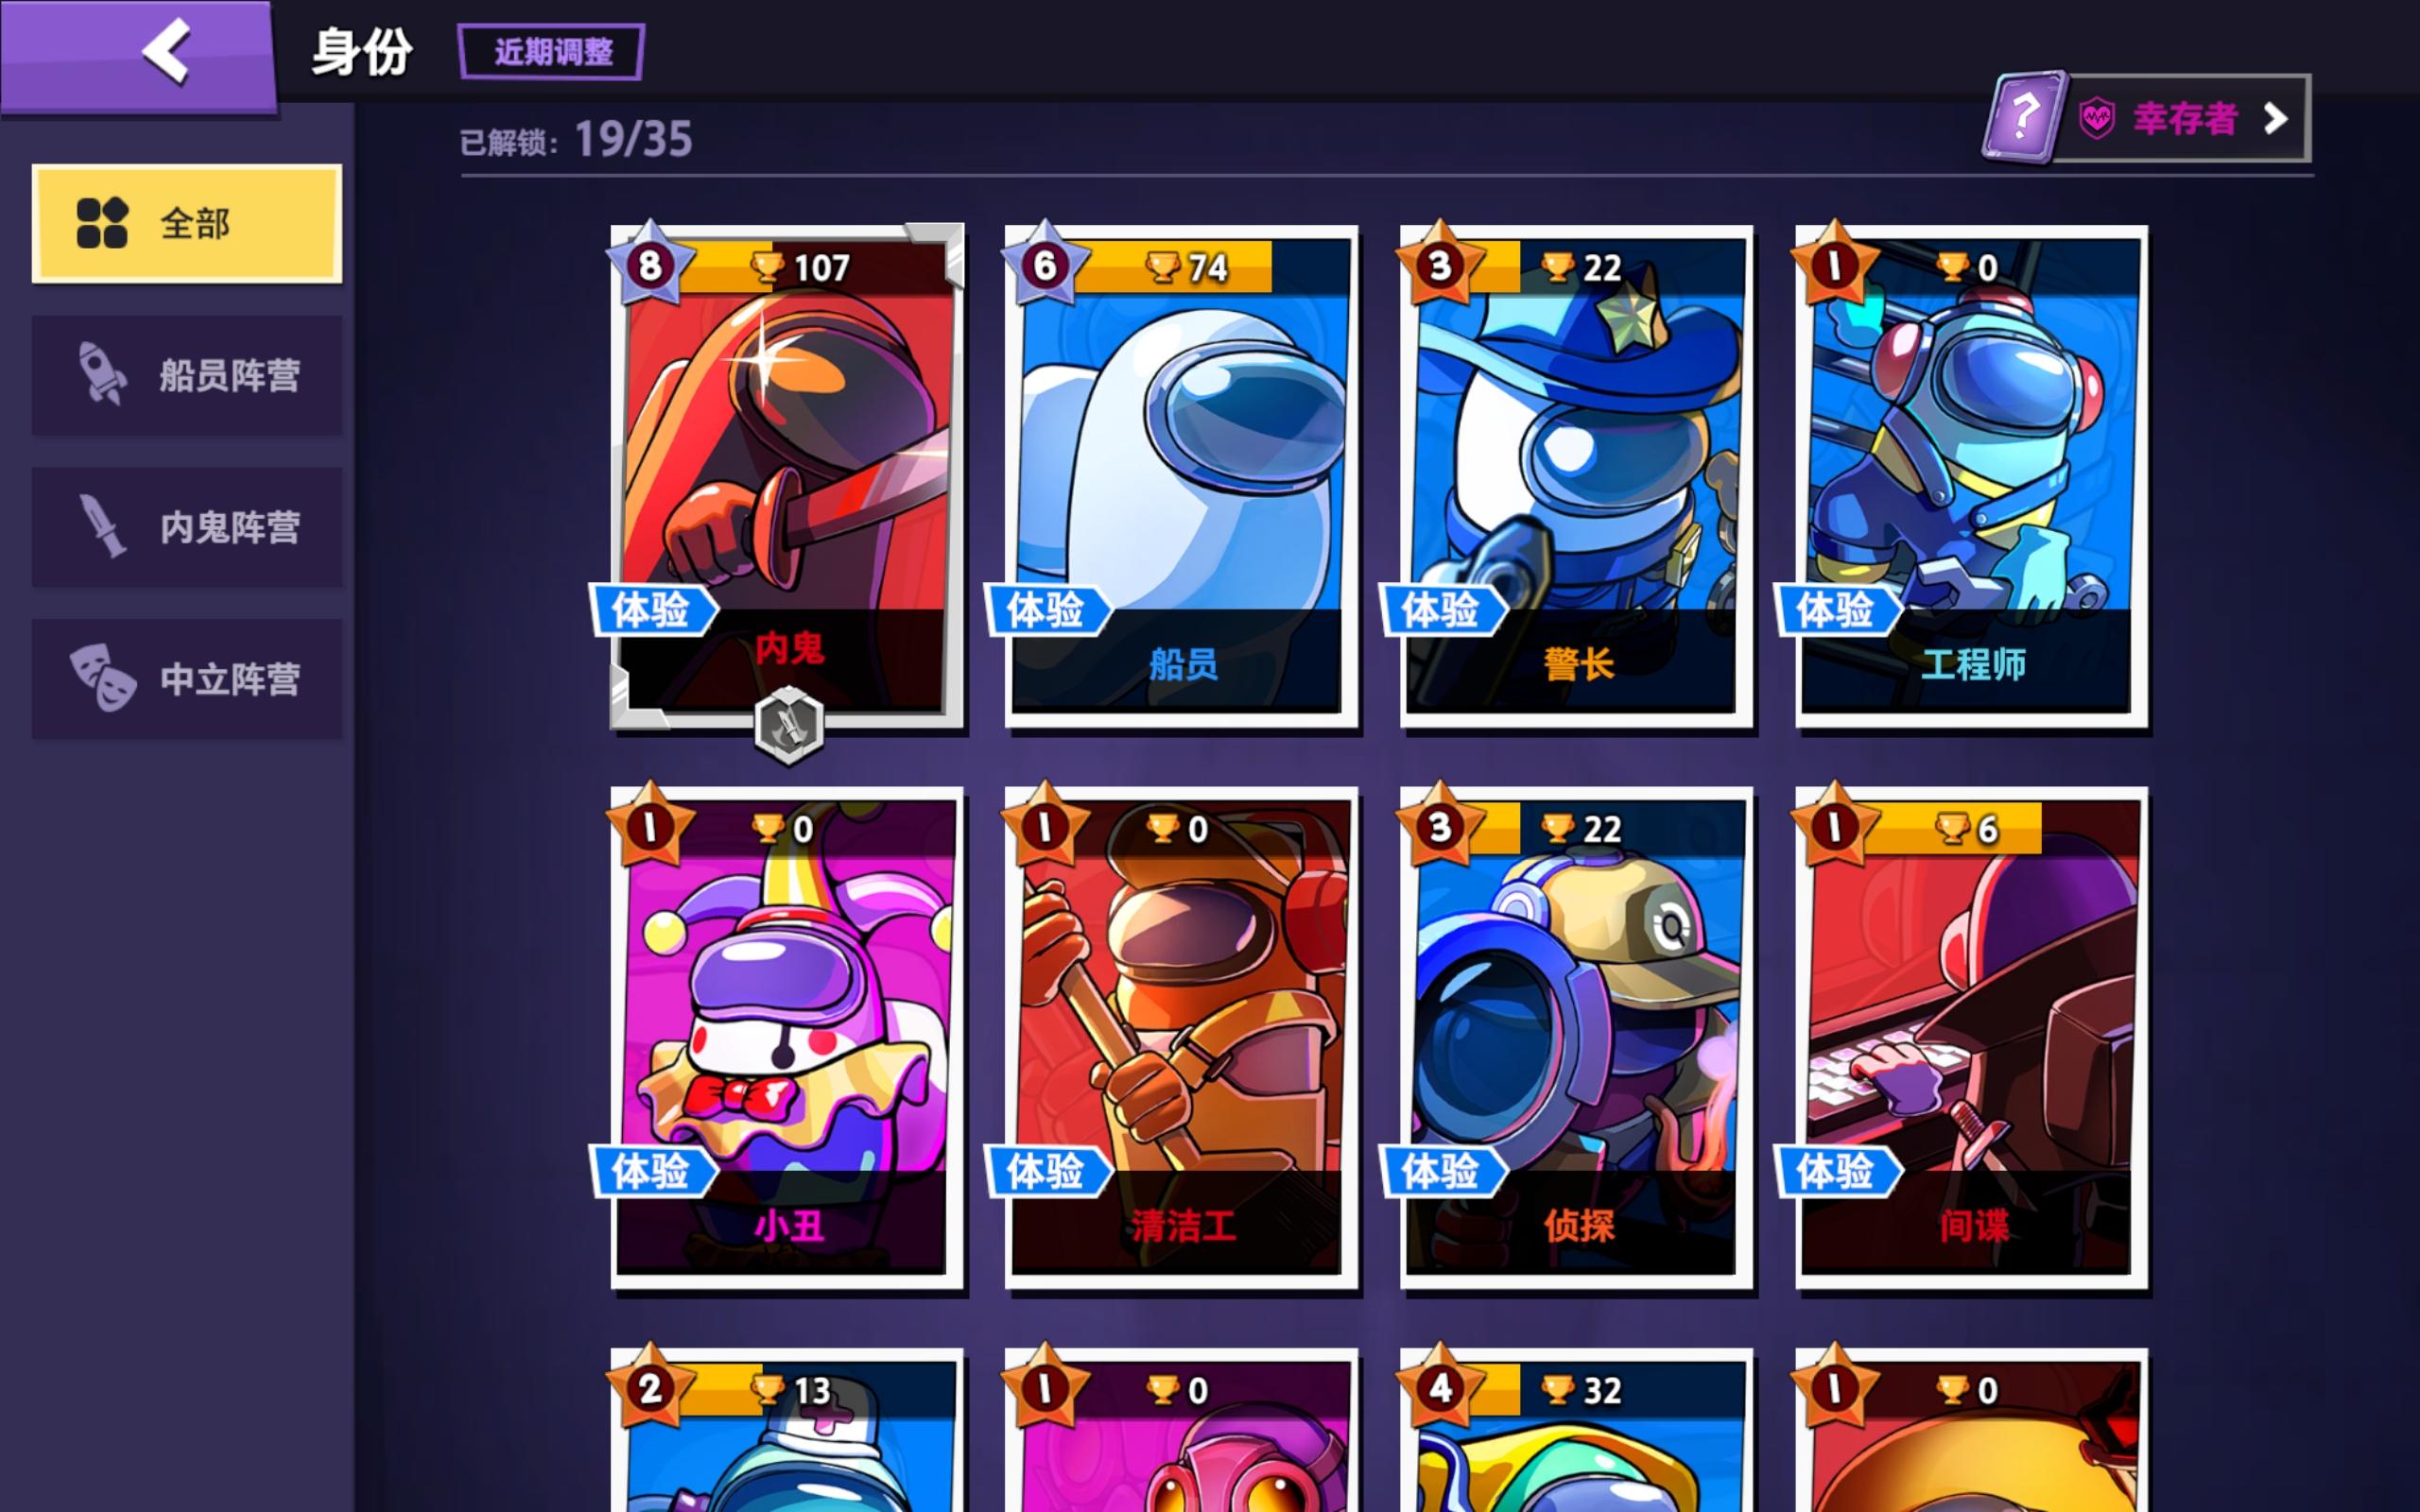Click the level 6 star badge on 船员
This screenshot has width=2420, height=1512.
1045,265
